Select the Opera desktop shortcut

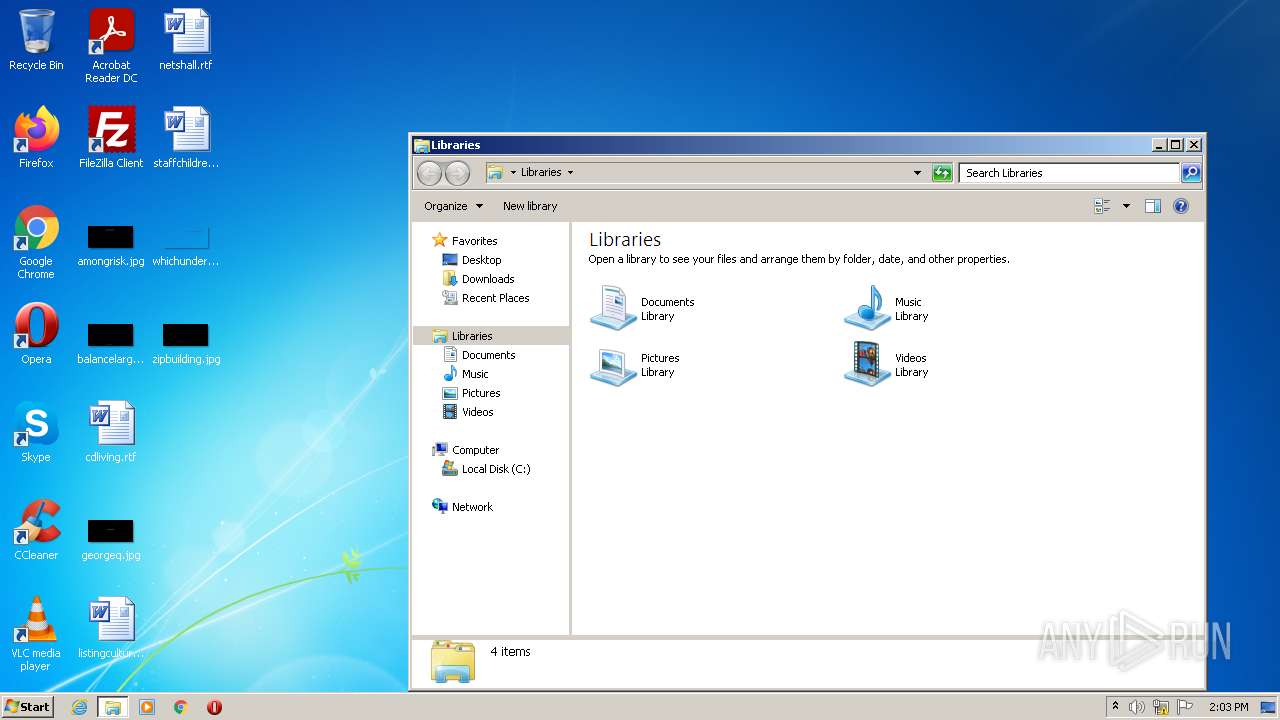[x=36, y=334]
